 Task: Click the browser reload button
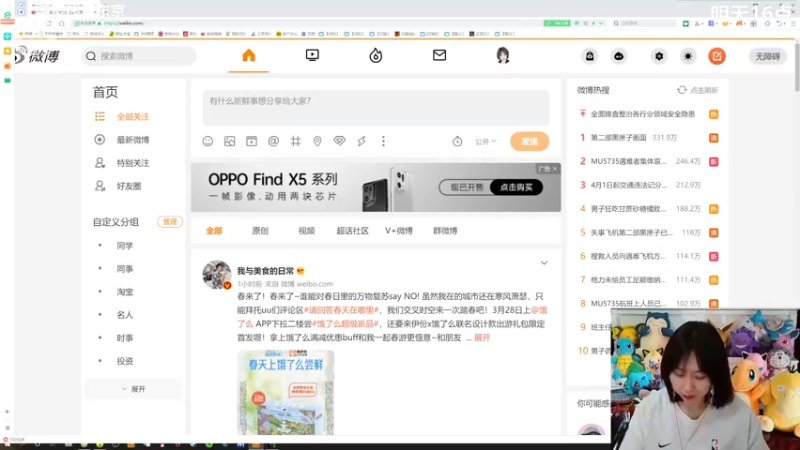[48, 23]
